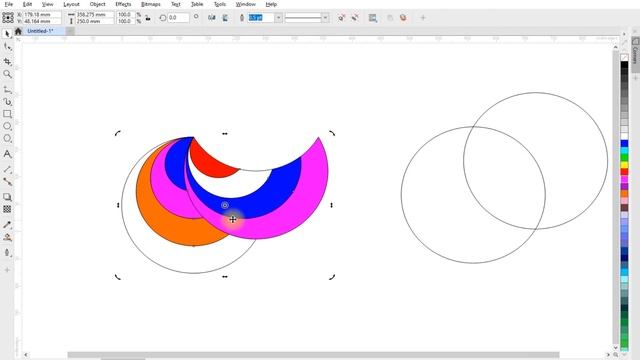
Task: Click the top-center rotation handle of selection
Action: (x=224, y=133)
